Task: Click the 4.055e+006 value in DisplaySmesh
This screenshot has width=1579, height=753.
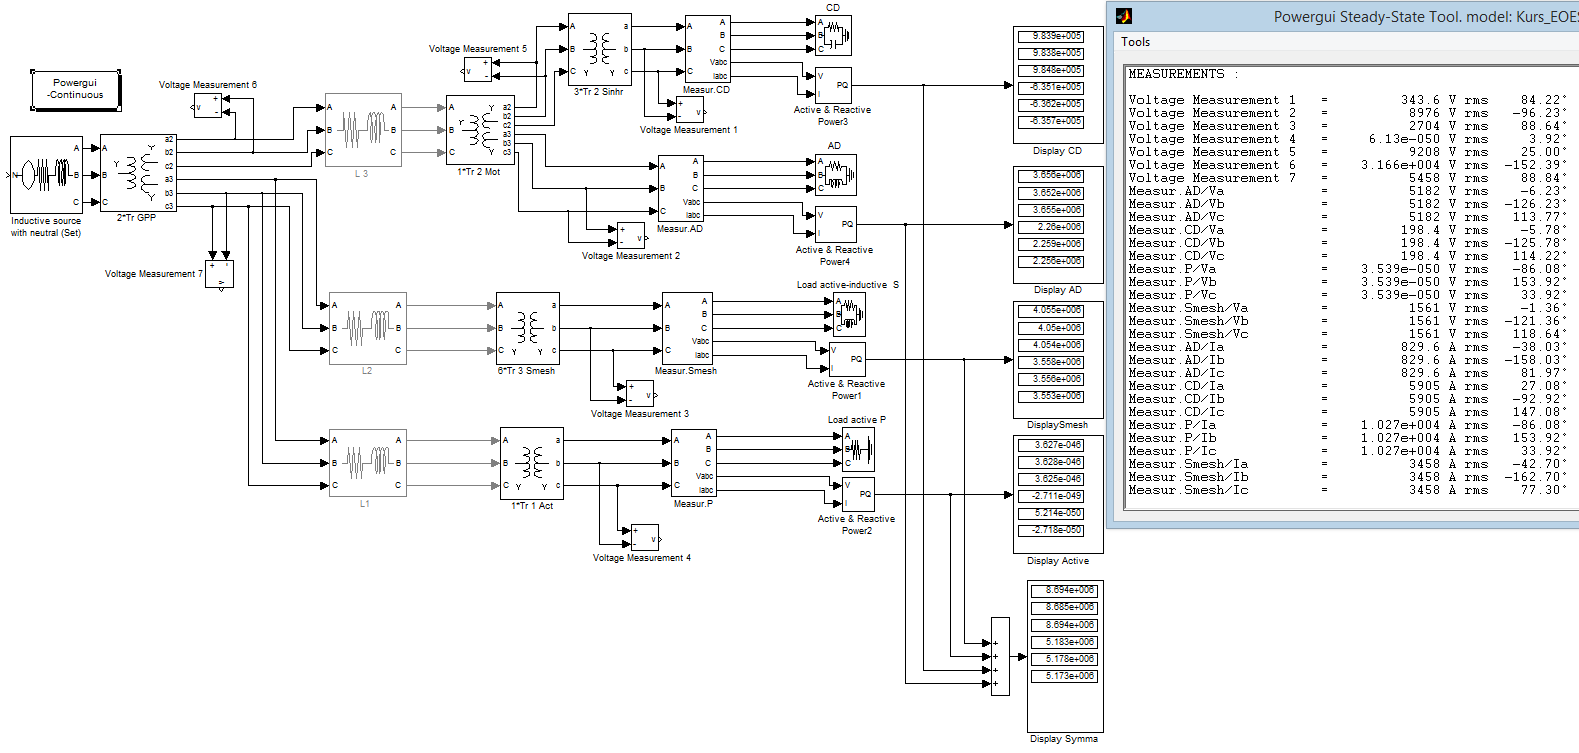Action: [1051, 310]
